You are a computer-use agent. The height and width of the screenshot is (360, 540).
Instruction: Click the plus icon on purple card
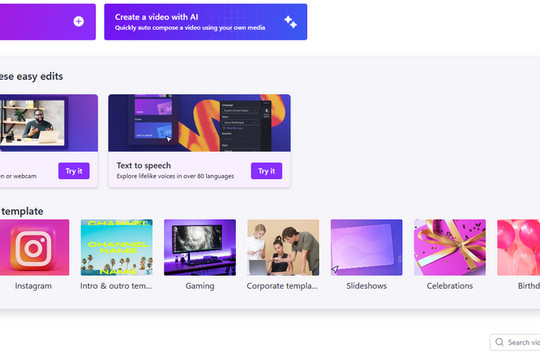(x=79, y=21)
